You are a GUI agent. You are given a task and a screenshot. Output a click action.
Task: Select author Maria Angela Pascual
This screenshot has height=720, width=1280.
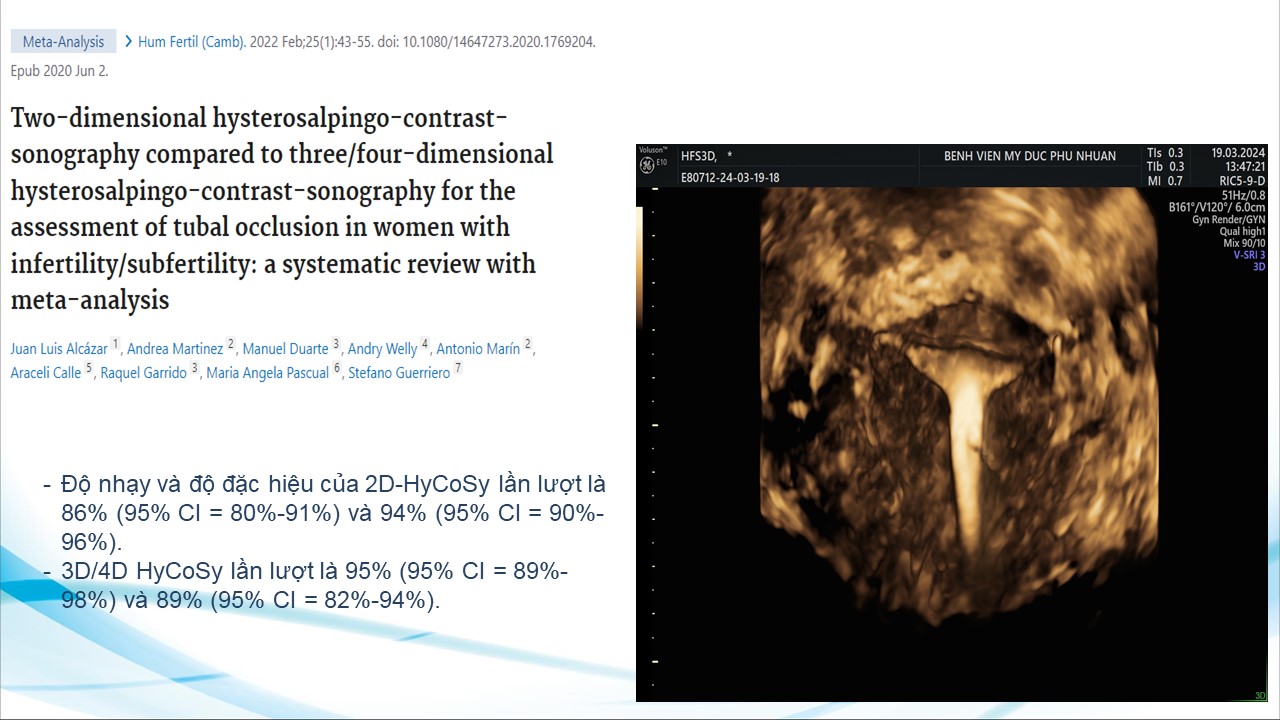click(x=267, y=373)
